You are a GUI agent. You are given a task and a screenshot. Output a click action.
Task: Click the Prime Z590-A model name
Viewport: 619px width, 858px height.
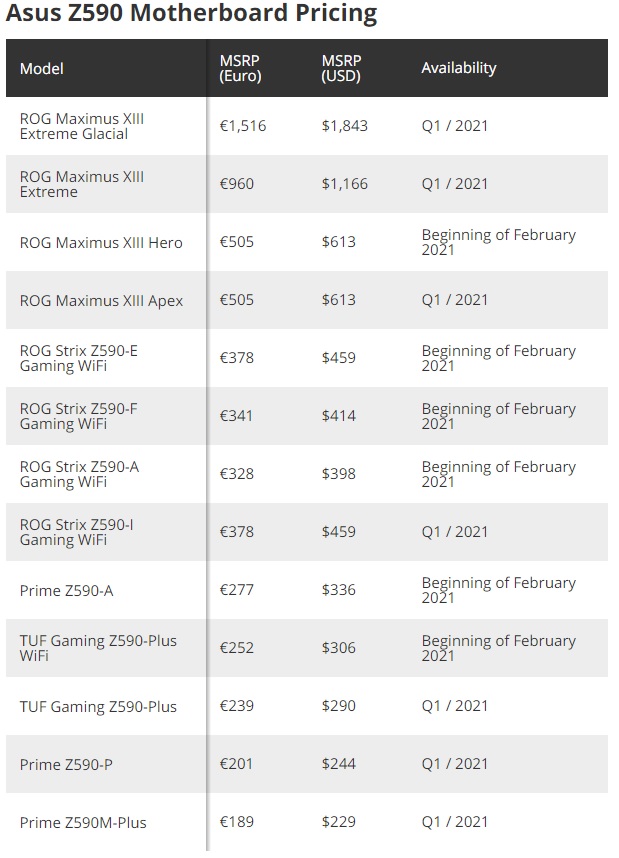66,590
